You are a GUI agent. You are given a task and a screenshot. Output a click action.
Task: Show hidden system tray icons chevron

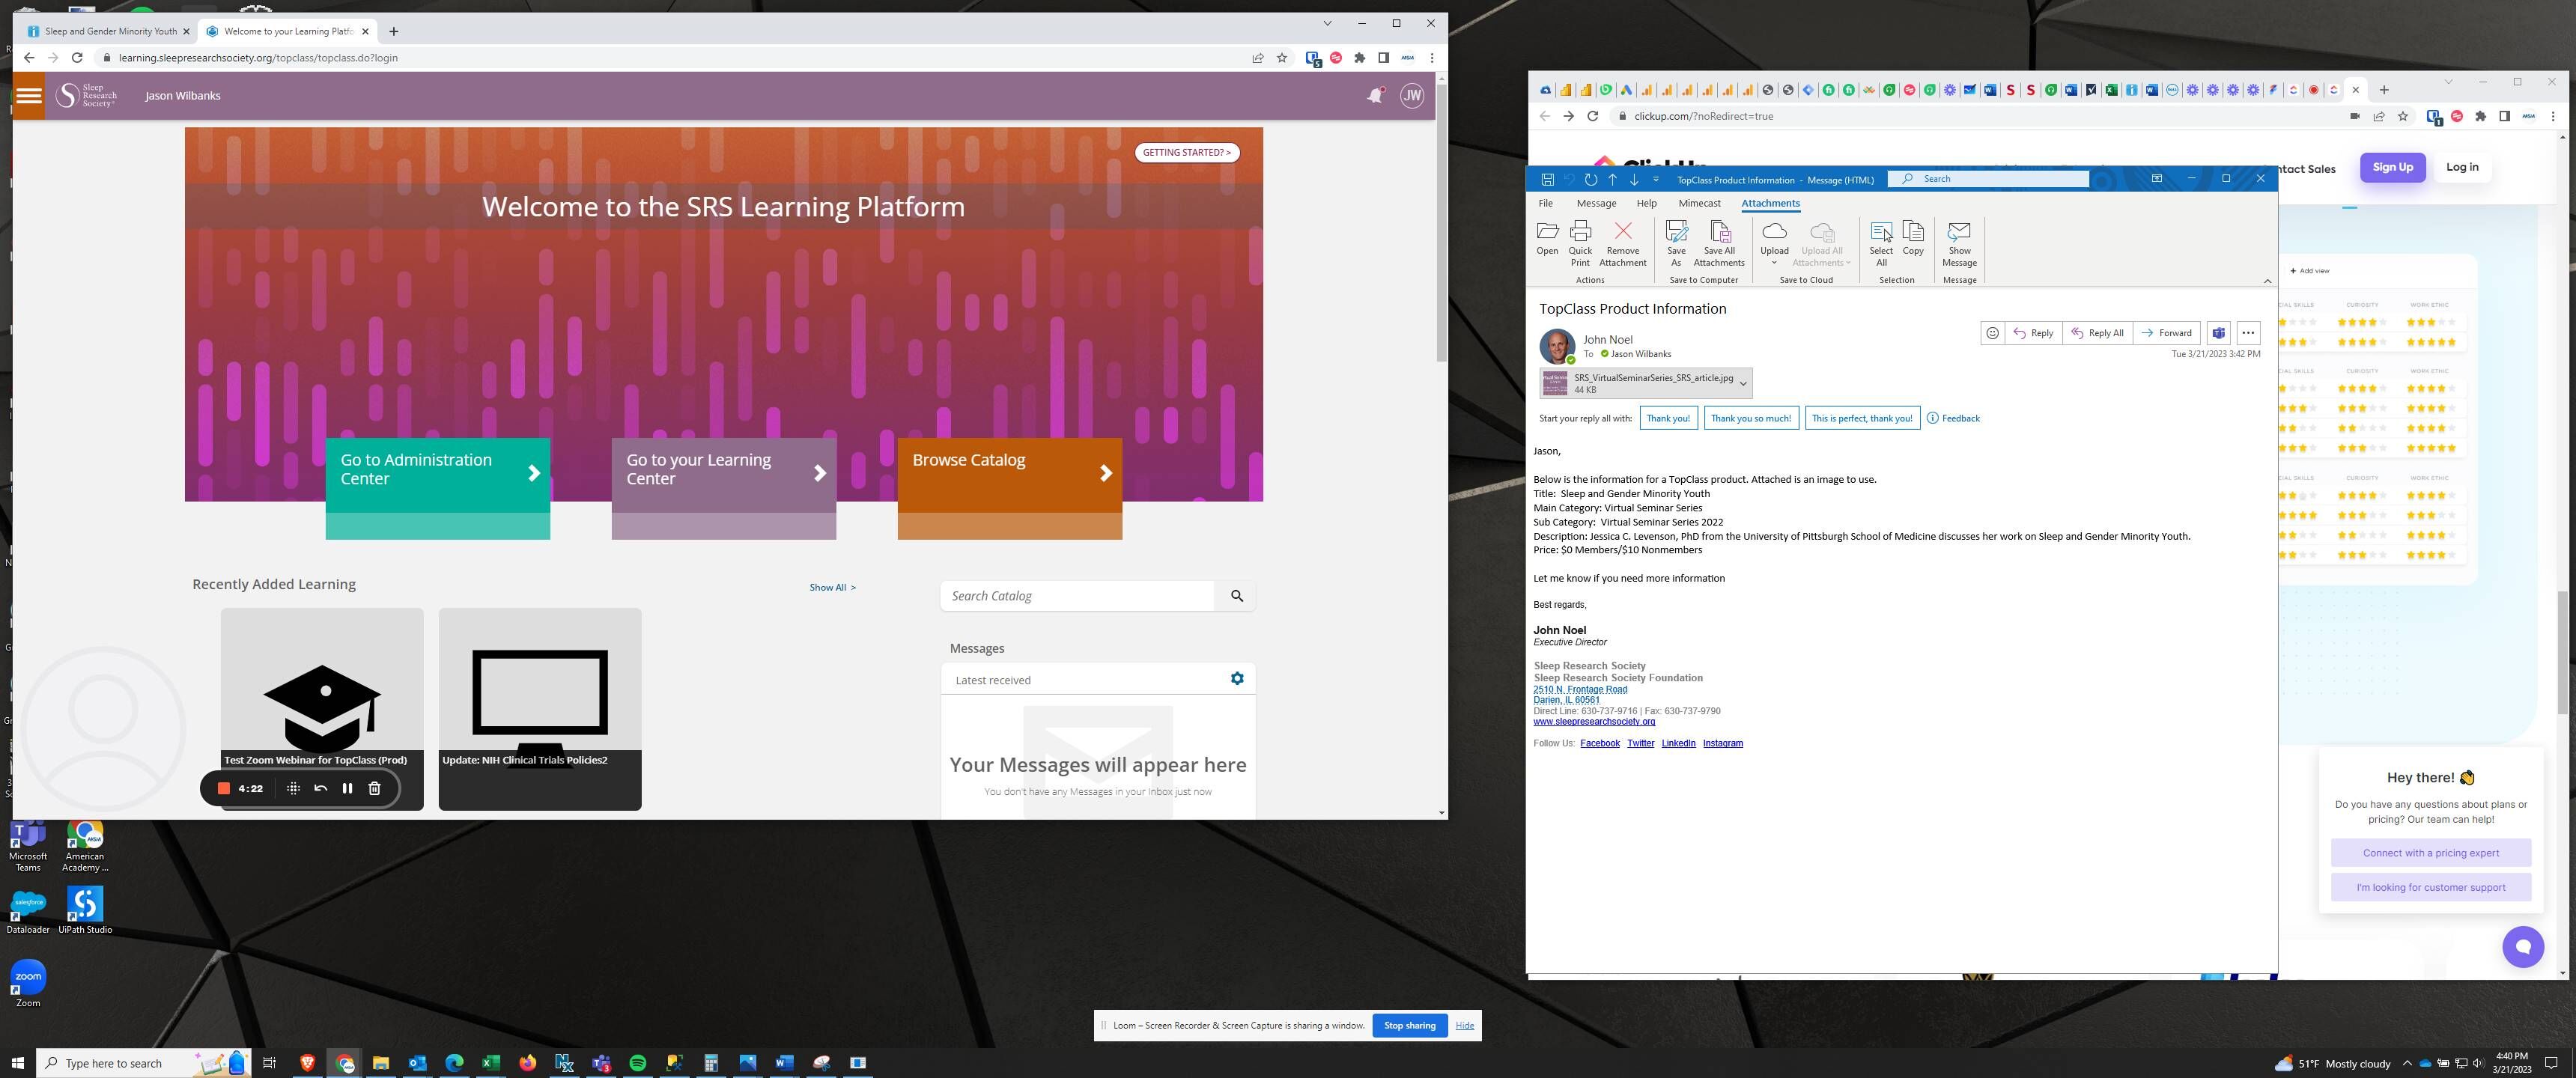2406,1063
